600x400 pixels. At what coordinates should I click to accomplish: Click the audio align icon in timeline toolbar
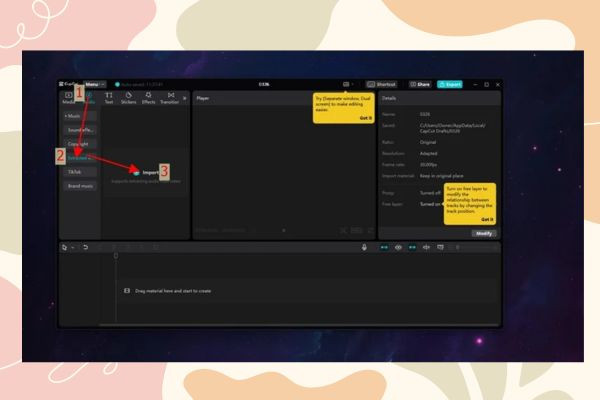coord(426,248)
